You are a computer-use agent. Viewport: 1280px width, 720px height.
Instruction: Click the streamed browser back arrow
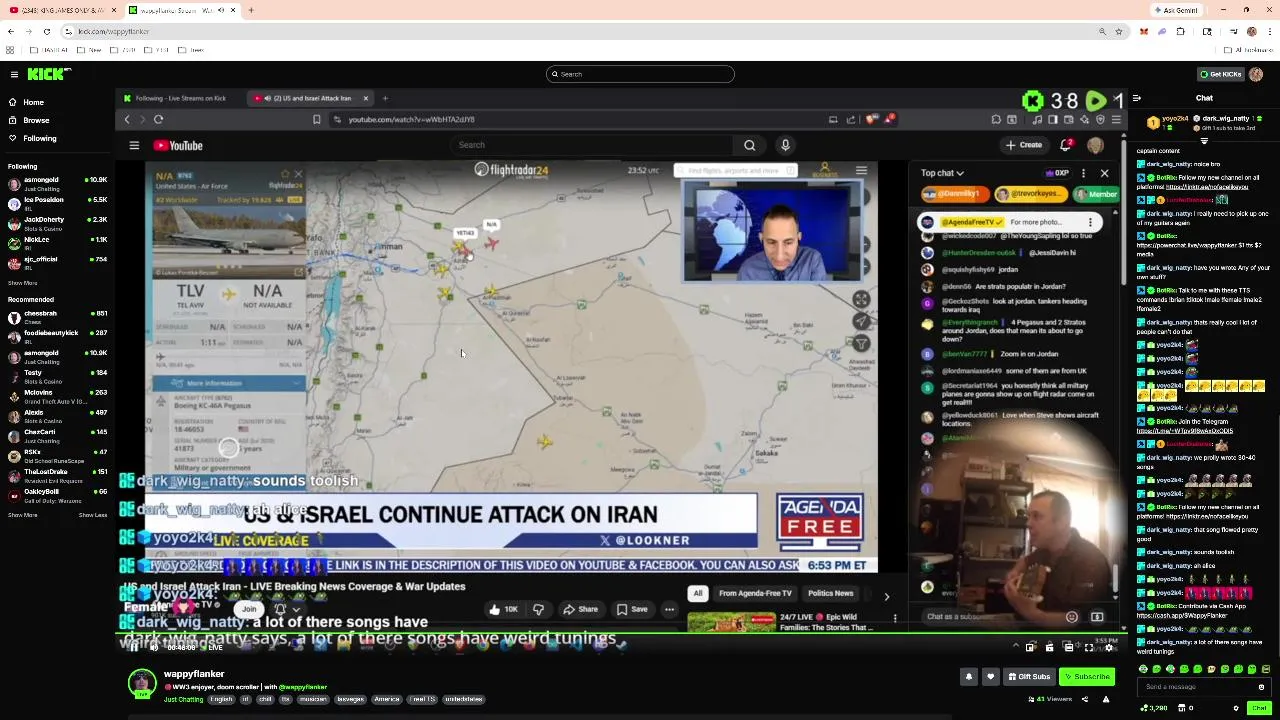click(x=127, y=119)
